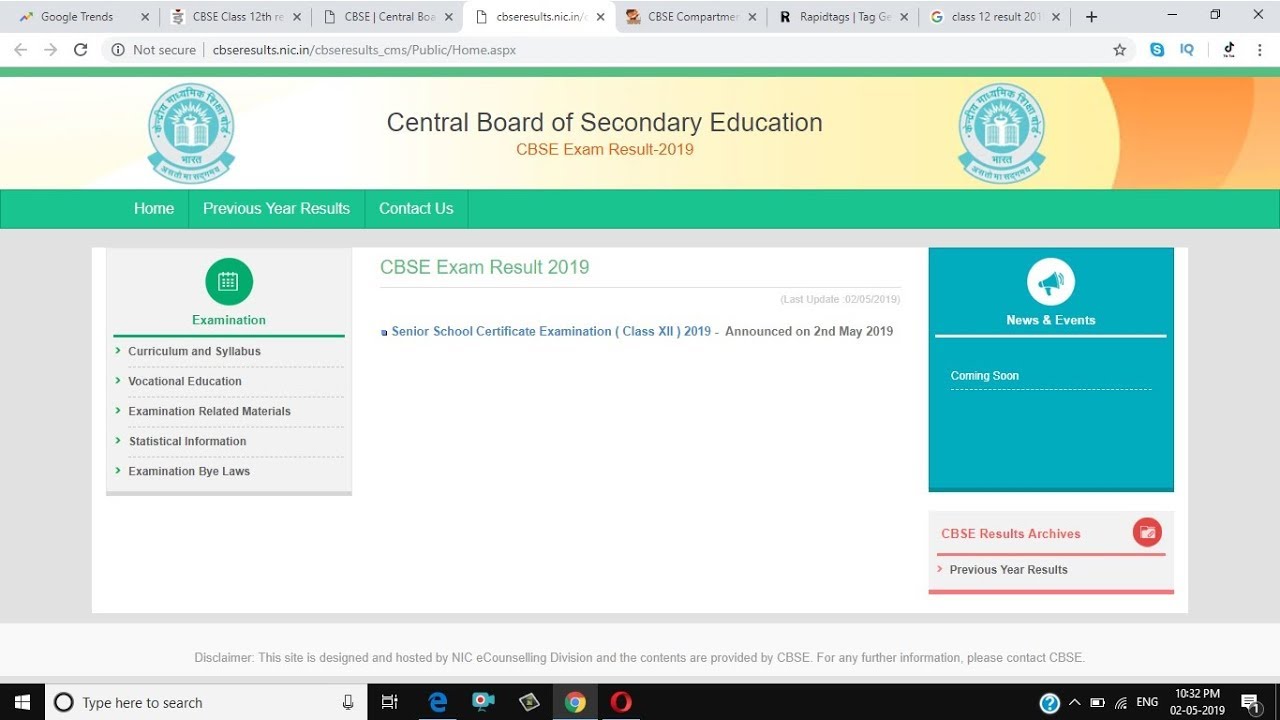Open the Statistical Information link
1280x720 pixels.
pyautogui.click(x=187, y=441)
